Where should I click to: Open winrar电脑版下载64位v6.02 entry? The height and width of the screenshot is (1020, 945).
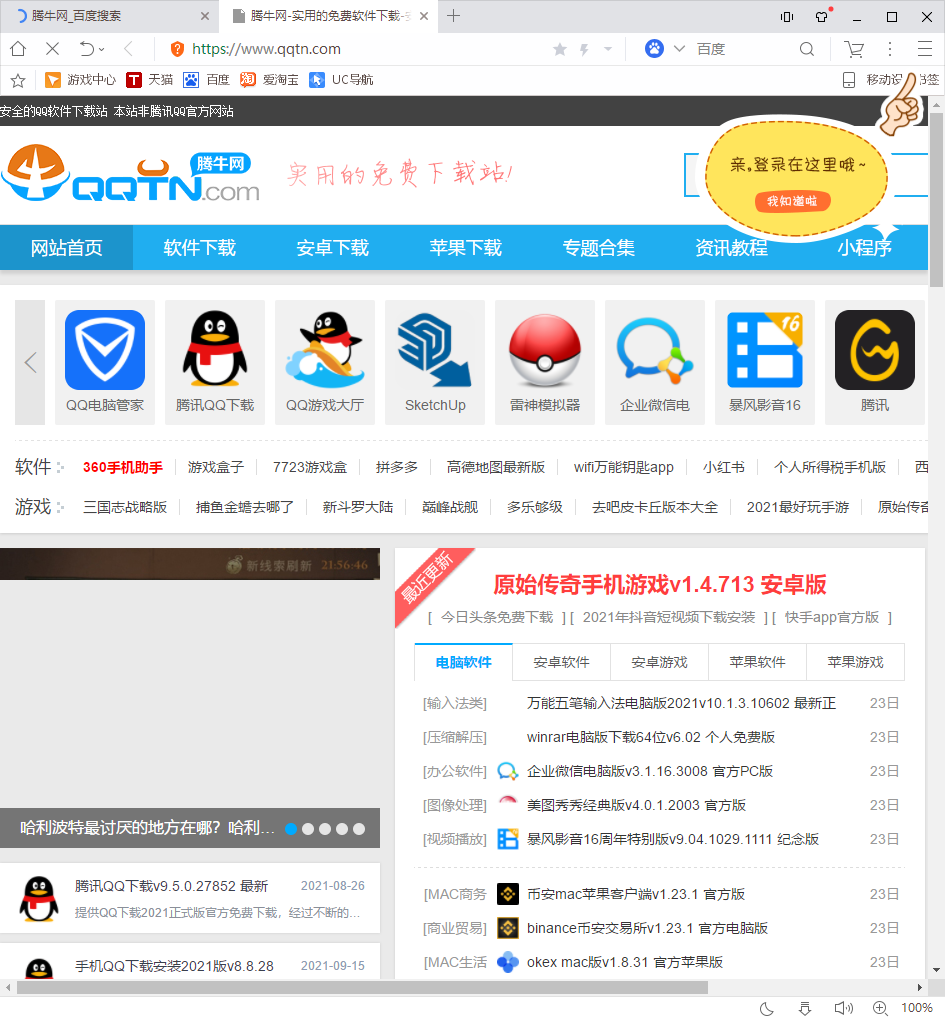tap(651, 738)
